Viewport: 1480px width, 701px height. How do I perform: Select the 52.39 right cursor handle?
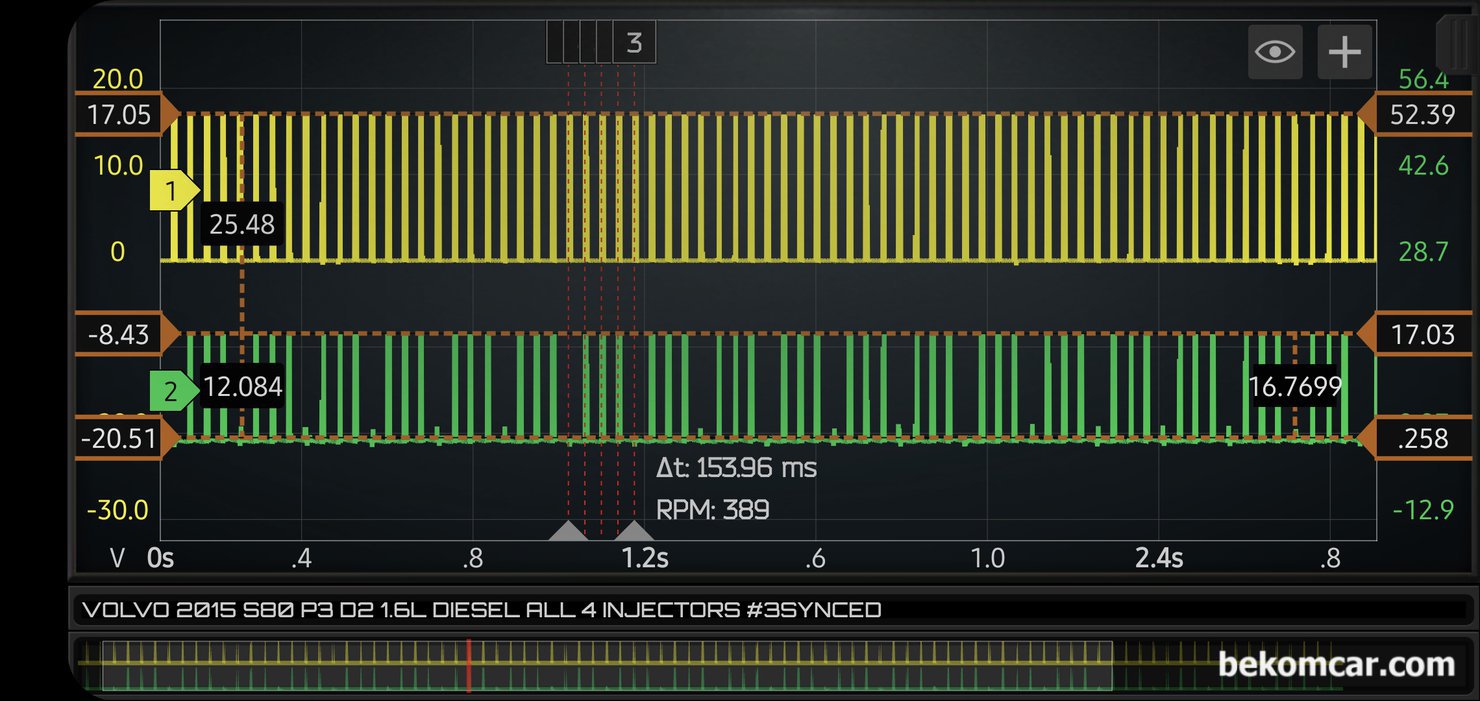tap(1419, 115)
